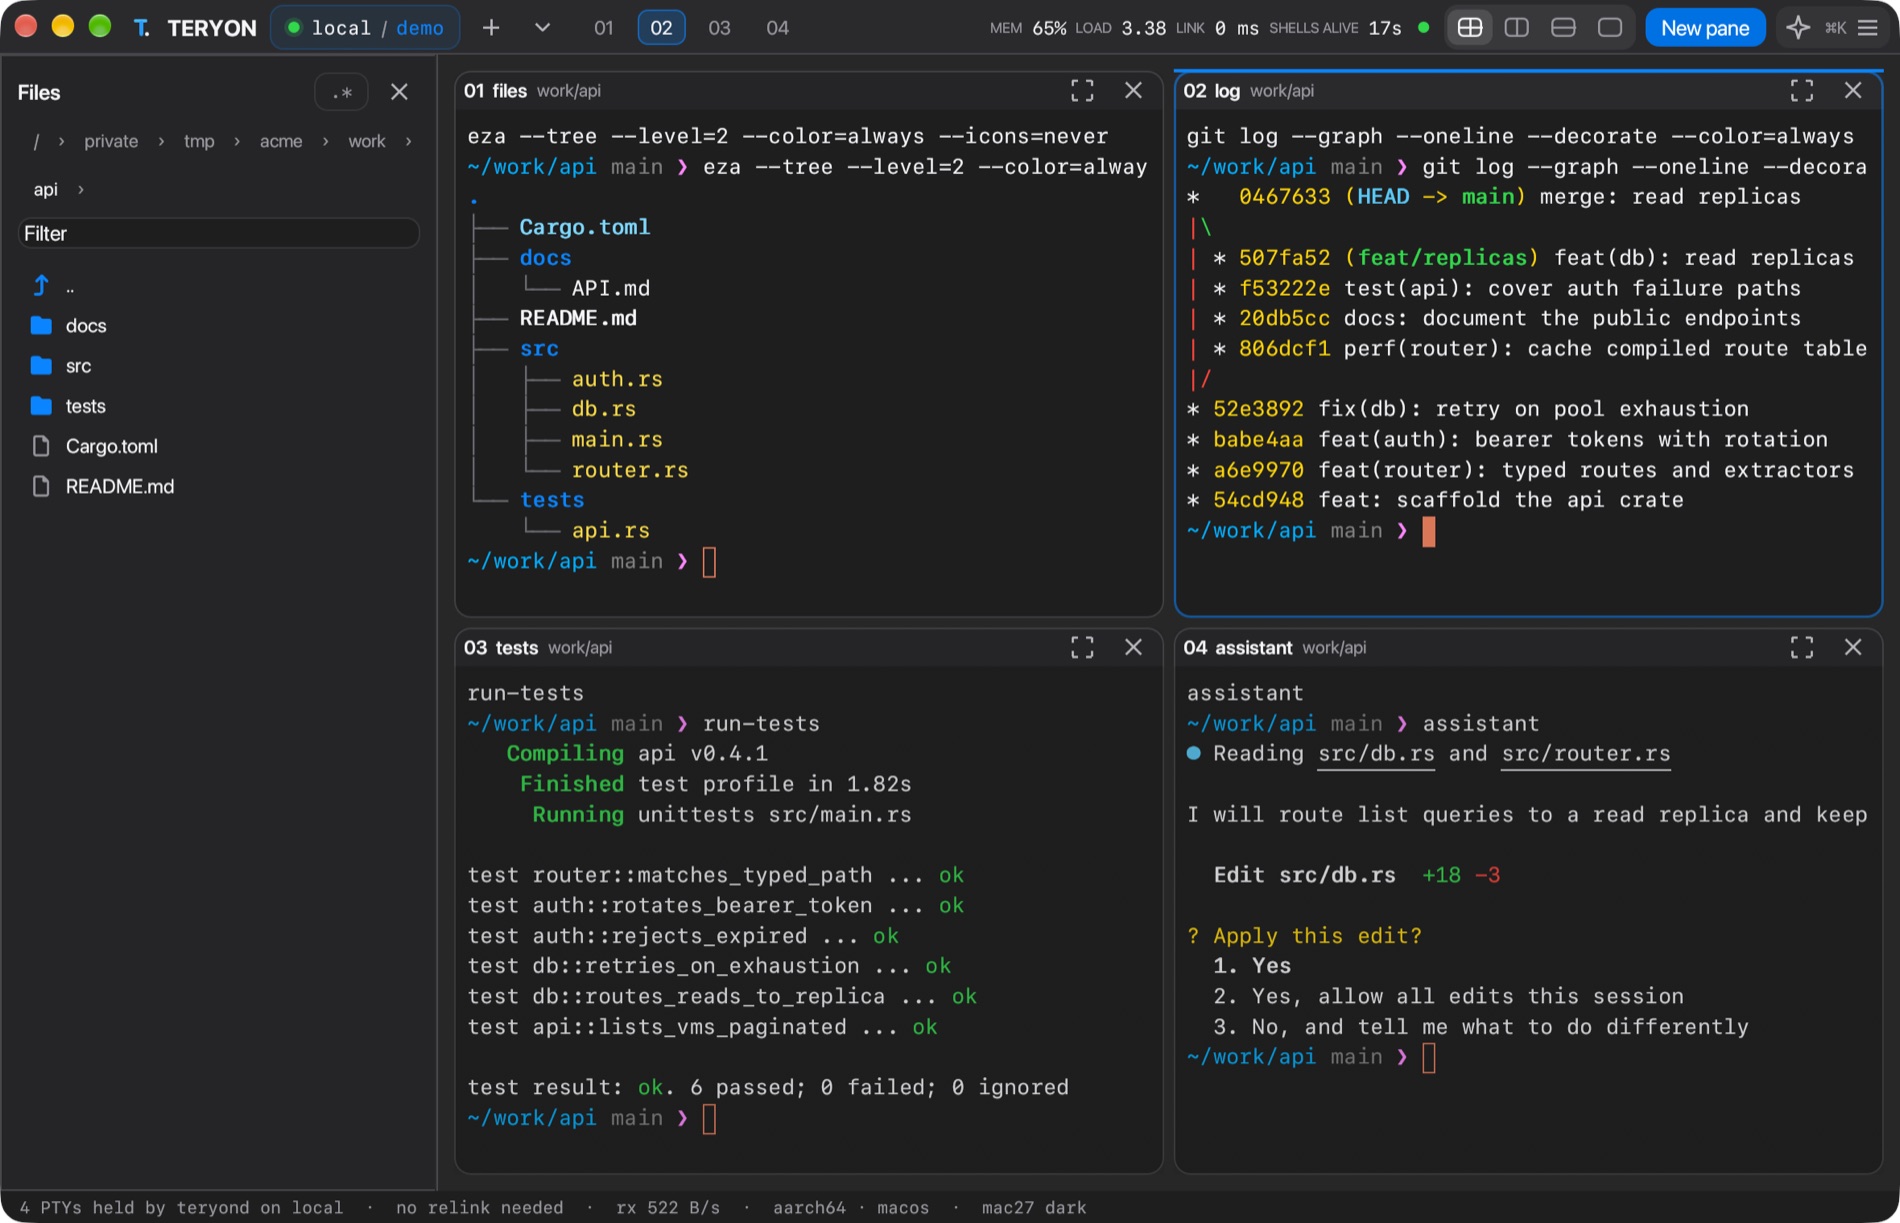Screen dimensions: 1900x1223
Task: Click commit hash 52e3892 in git log
Action: [1258, 409]
